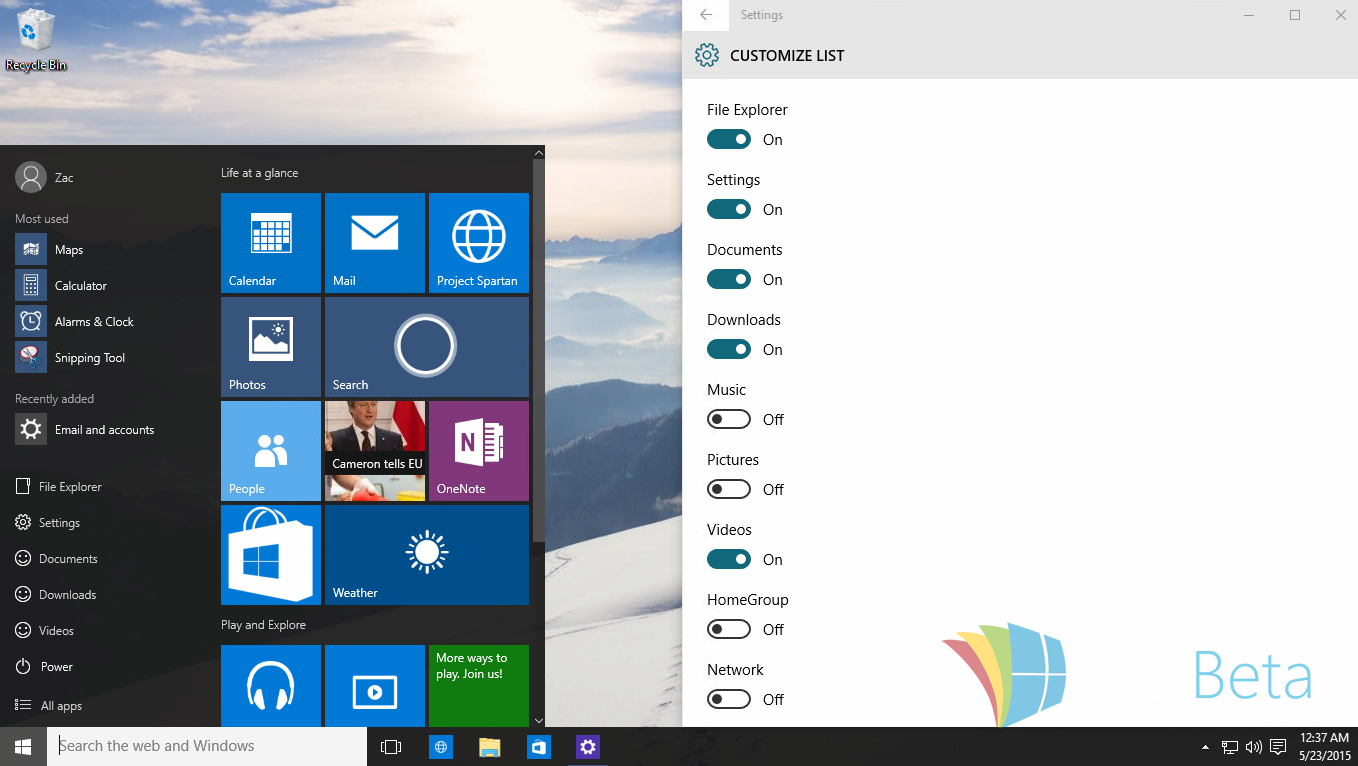The image size is (1358, 766).
Task: Disable the Downloads toggle
Action: pos(729,349)
